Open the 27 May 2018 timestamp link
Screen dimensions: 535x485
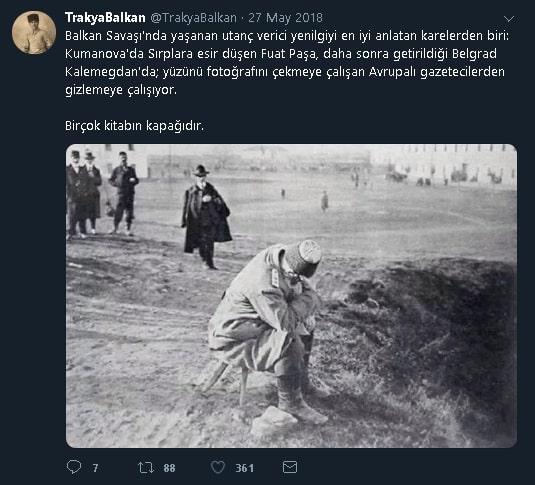point(285,18)
